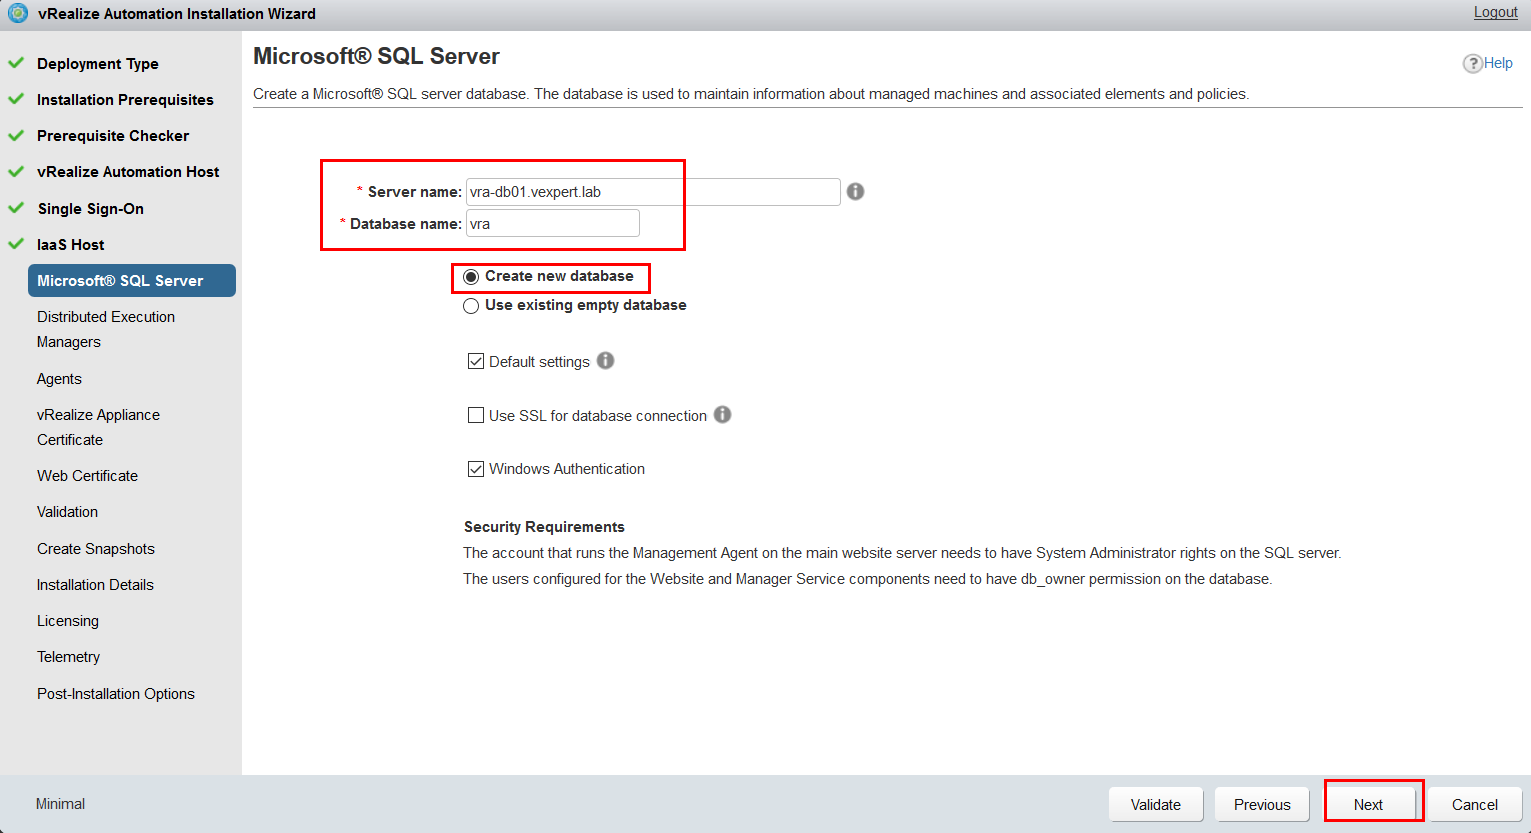The image size is (1531, 833).
Task: Click green checkmark next to Single Sign-On
Action: (x=16, y=208)
